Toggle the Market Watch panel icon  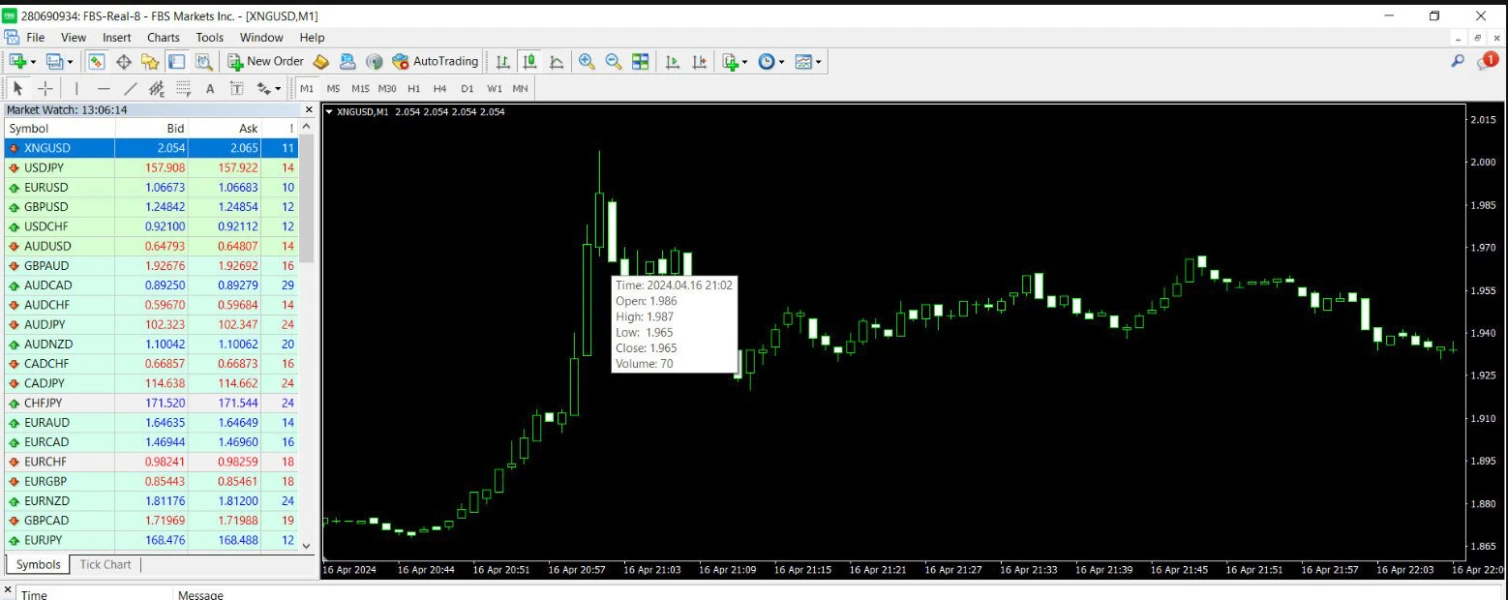(97, 62)
